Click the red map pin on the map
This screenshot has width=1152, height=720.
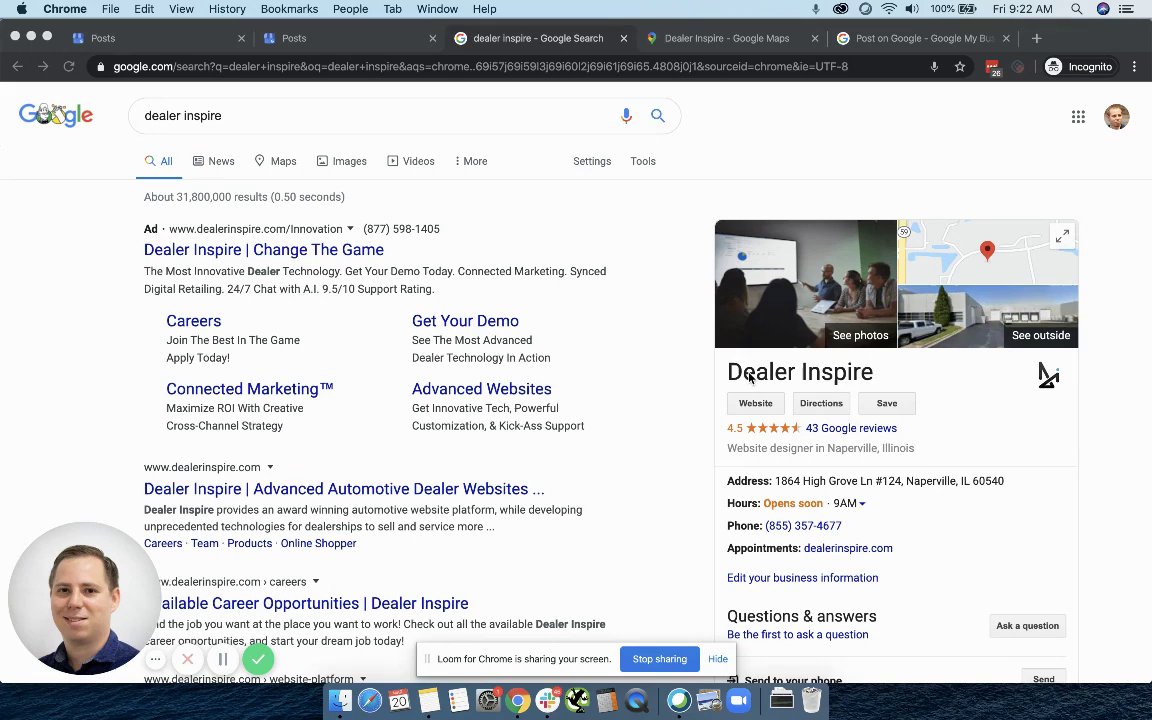tap(987, 251)
